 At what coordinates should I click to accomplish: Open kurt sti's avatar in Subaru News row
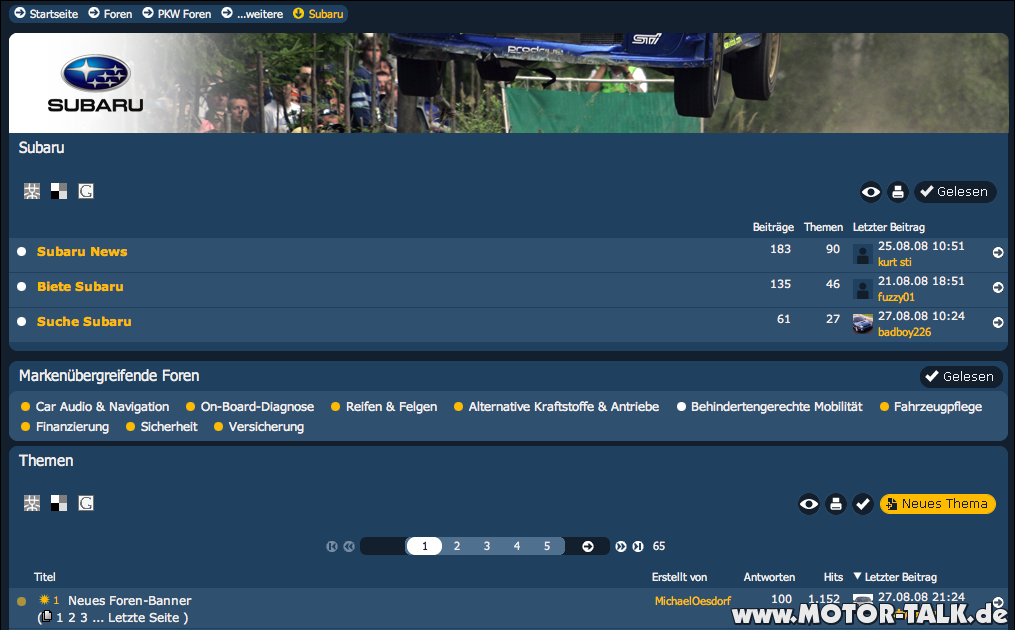[862, 254]
